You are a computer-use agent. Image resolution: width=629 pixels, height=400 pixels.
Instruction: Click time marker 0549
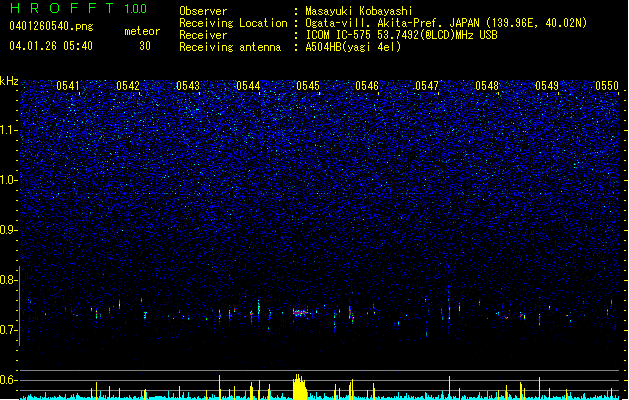[x=547, y=86]
